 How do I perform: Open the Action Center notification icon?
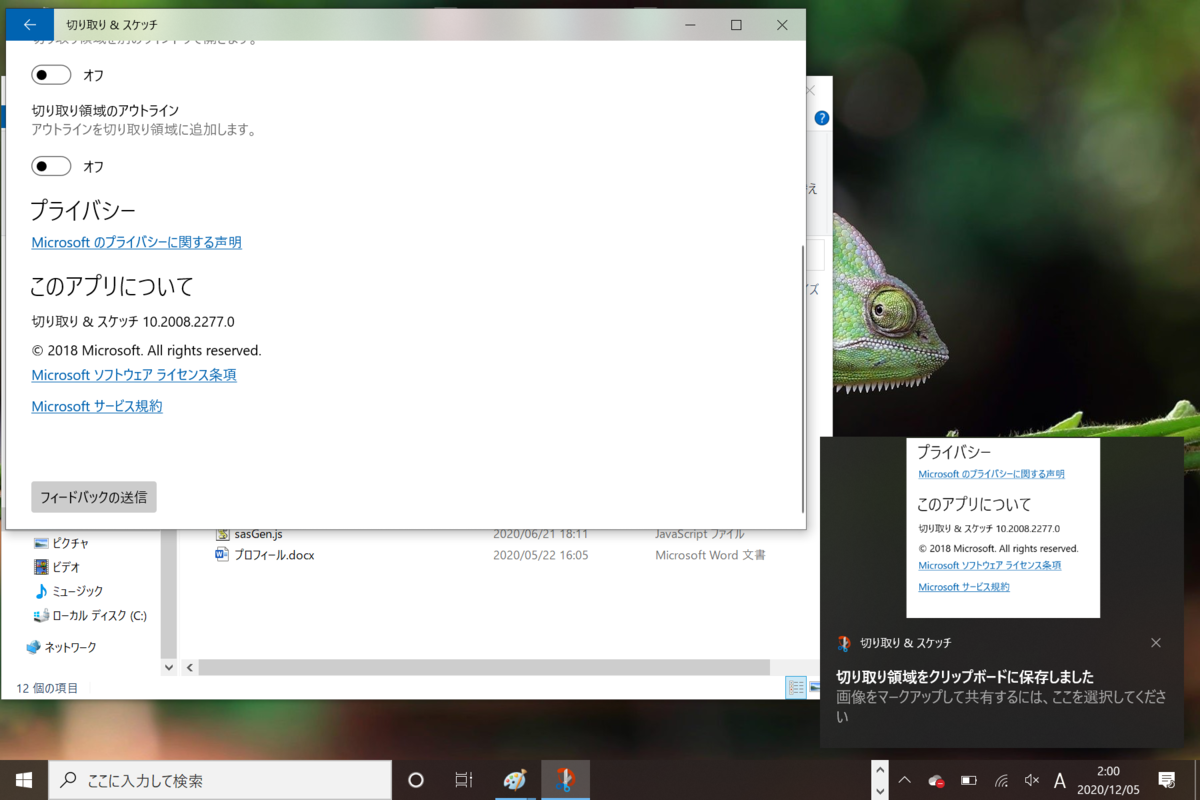[x=1166, y=780]
